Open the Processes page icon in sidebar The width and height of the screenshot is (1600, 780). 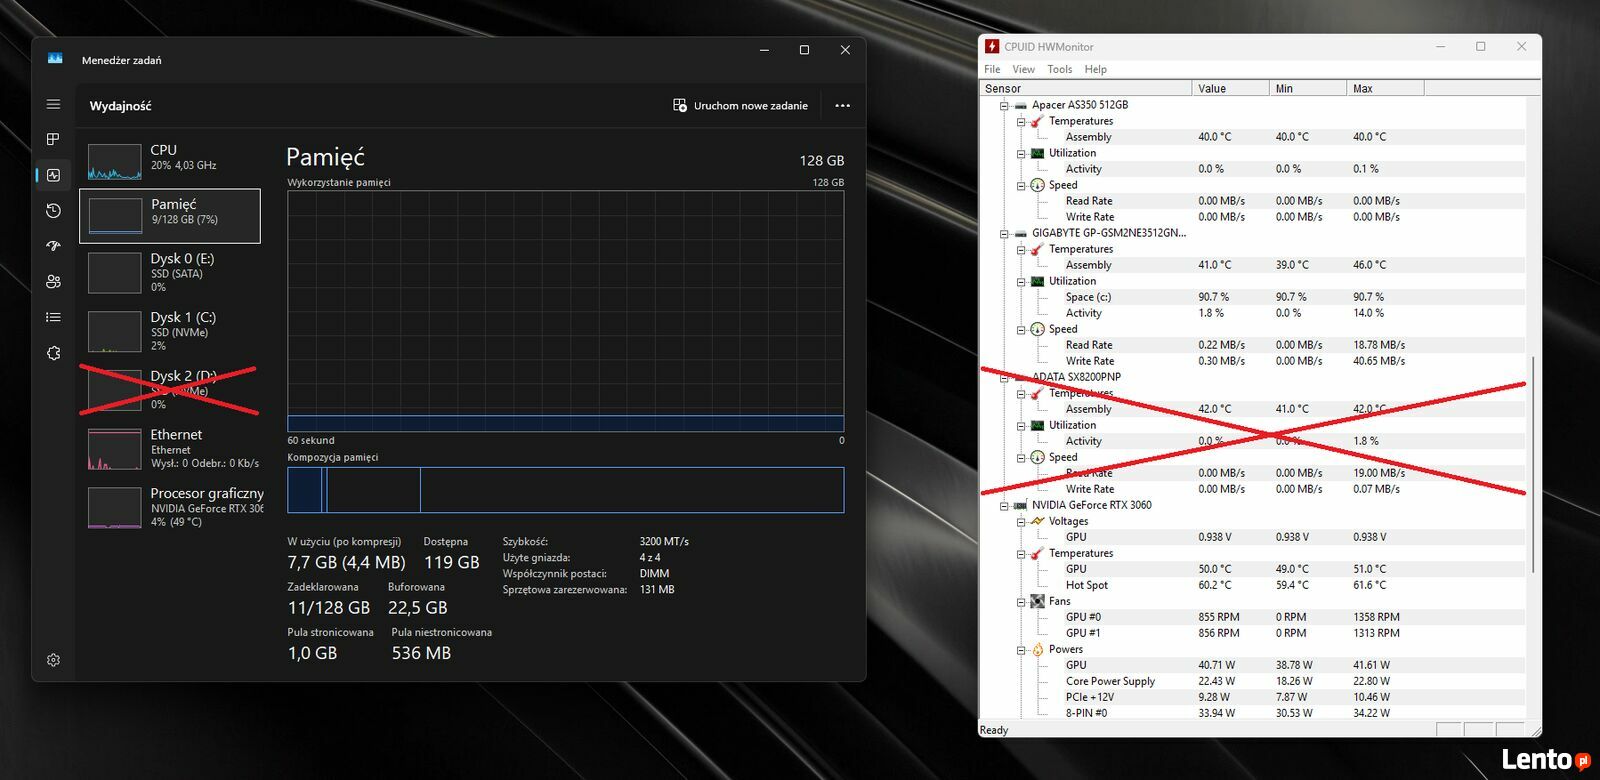[x=53, y=139]
